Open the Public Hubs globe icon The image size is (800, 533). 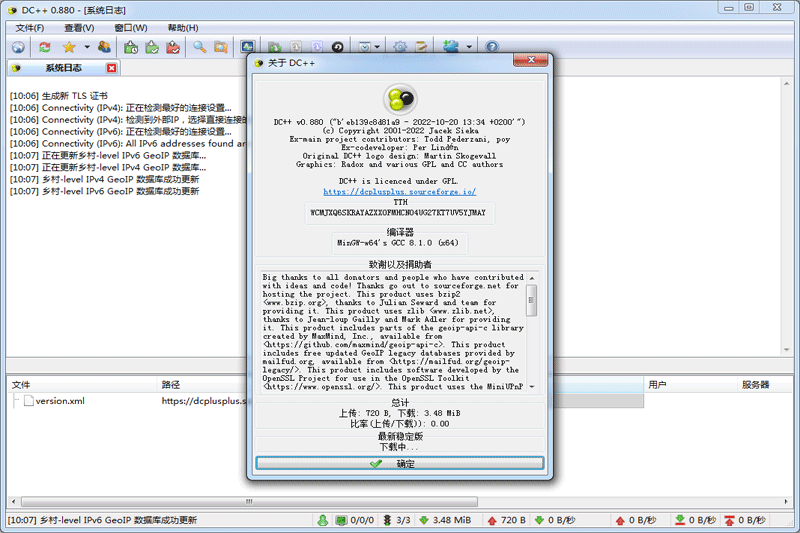(x=18, y=47)
